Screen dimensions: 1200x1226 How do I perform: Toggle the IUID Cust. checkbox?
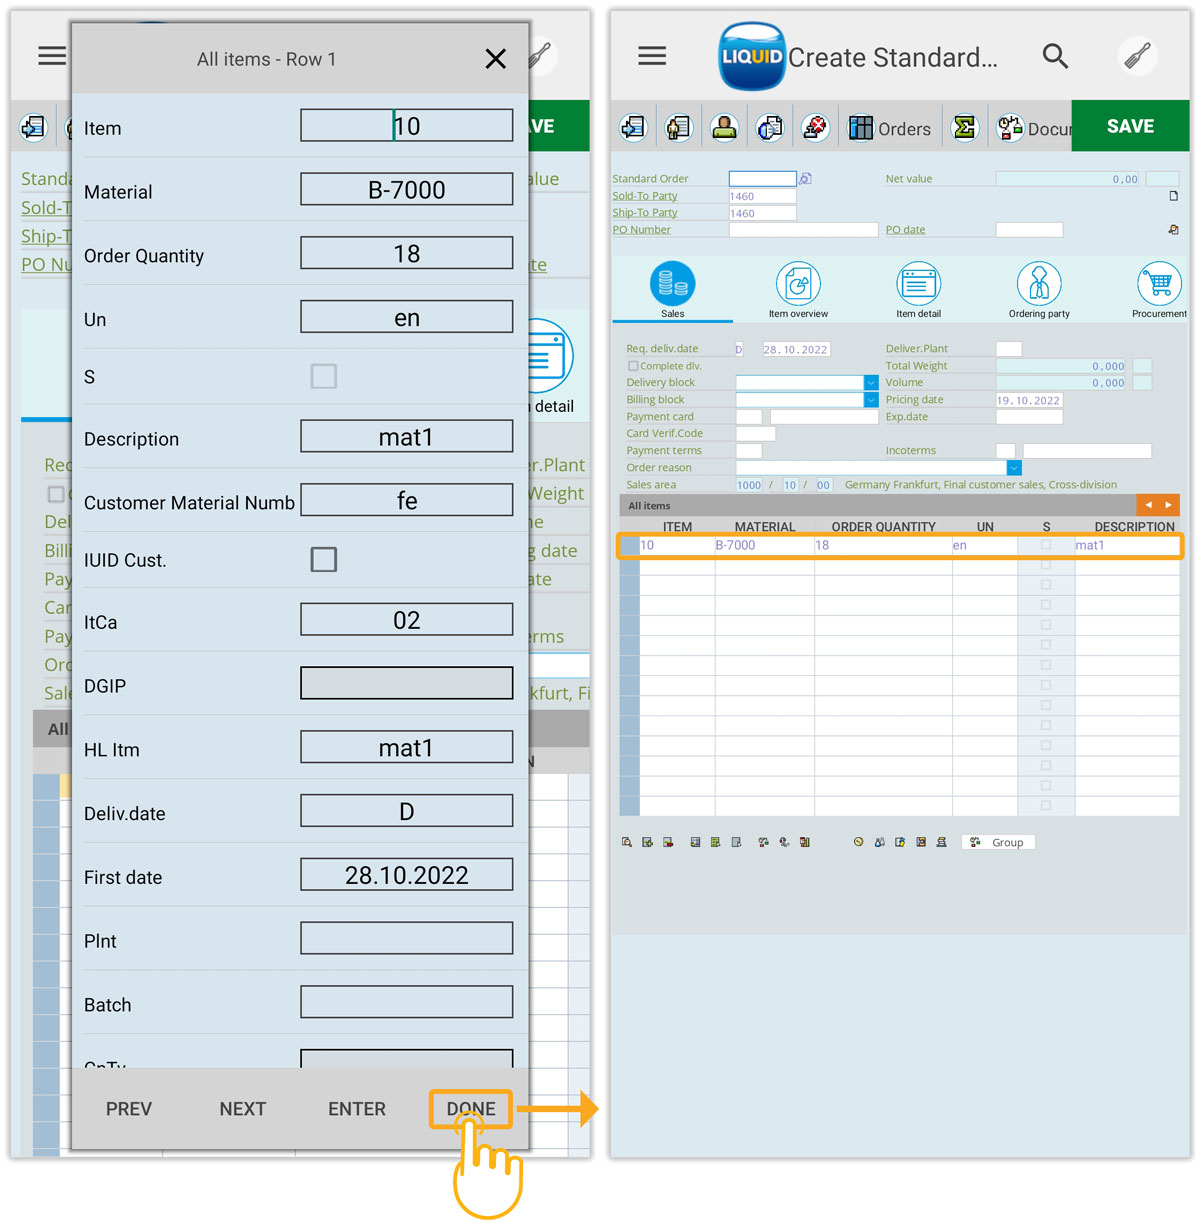pyautogui.click(x=324, y=559)
